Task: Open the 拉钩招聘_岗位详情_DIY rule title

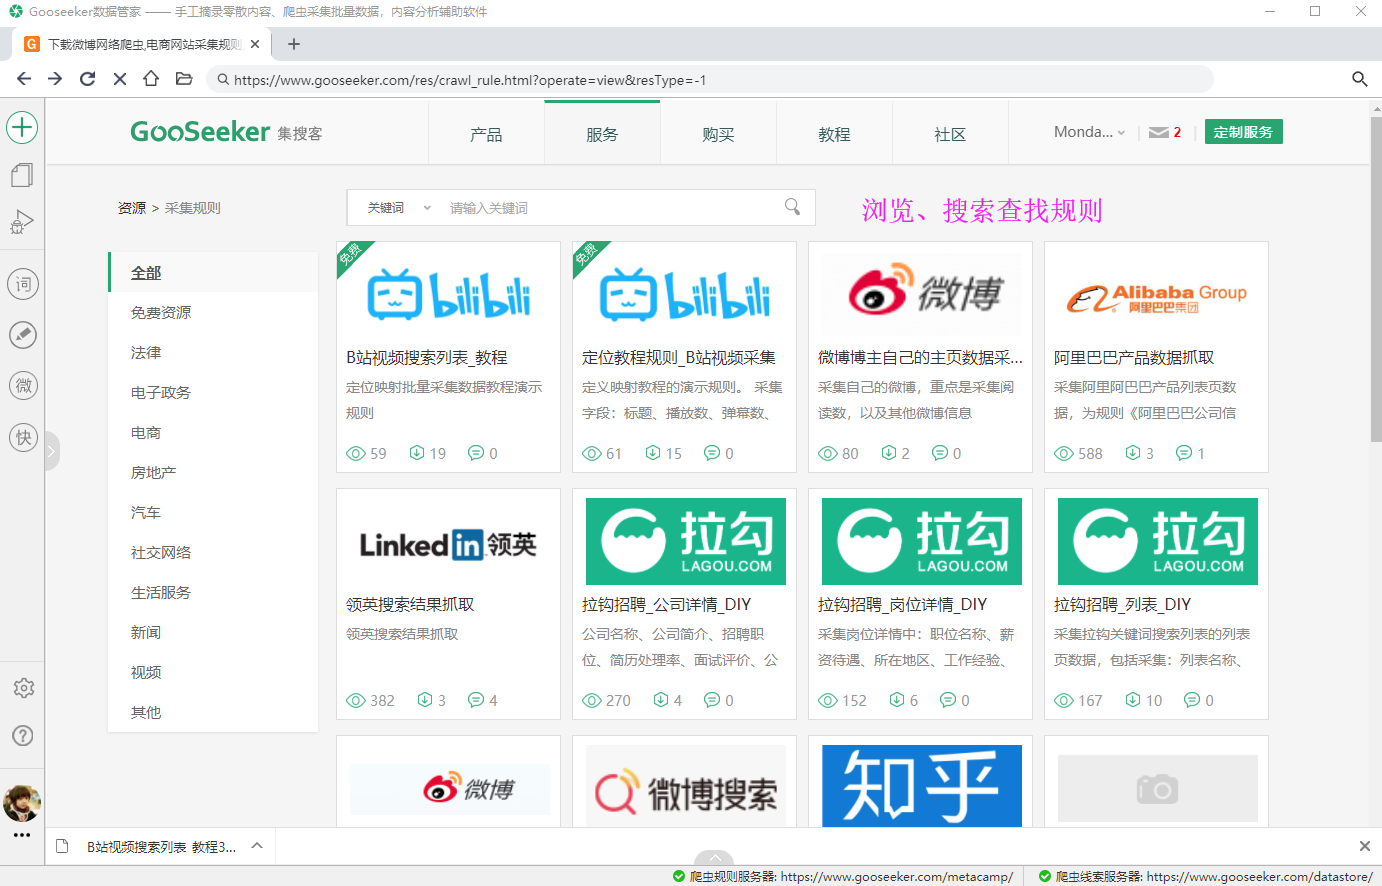Action: 902,604
